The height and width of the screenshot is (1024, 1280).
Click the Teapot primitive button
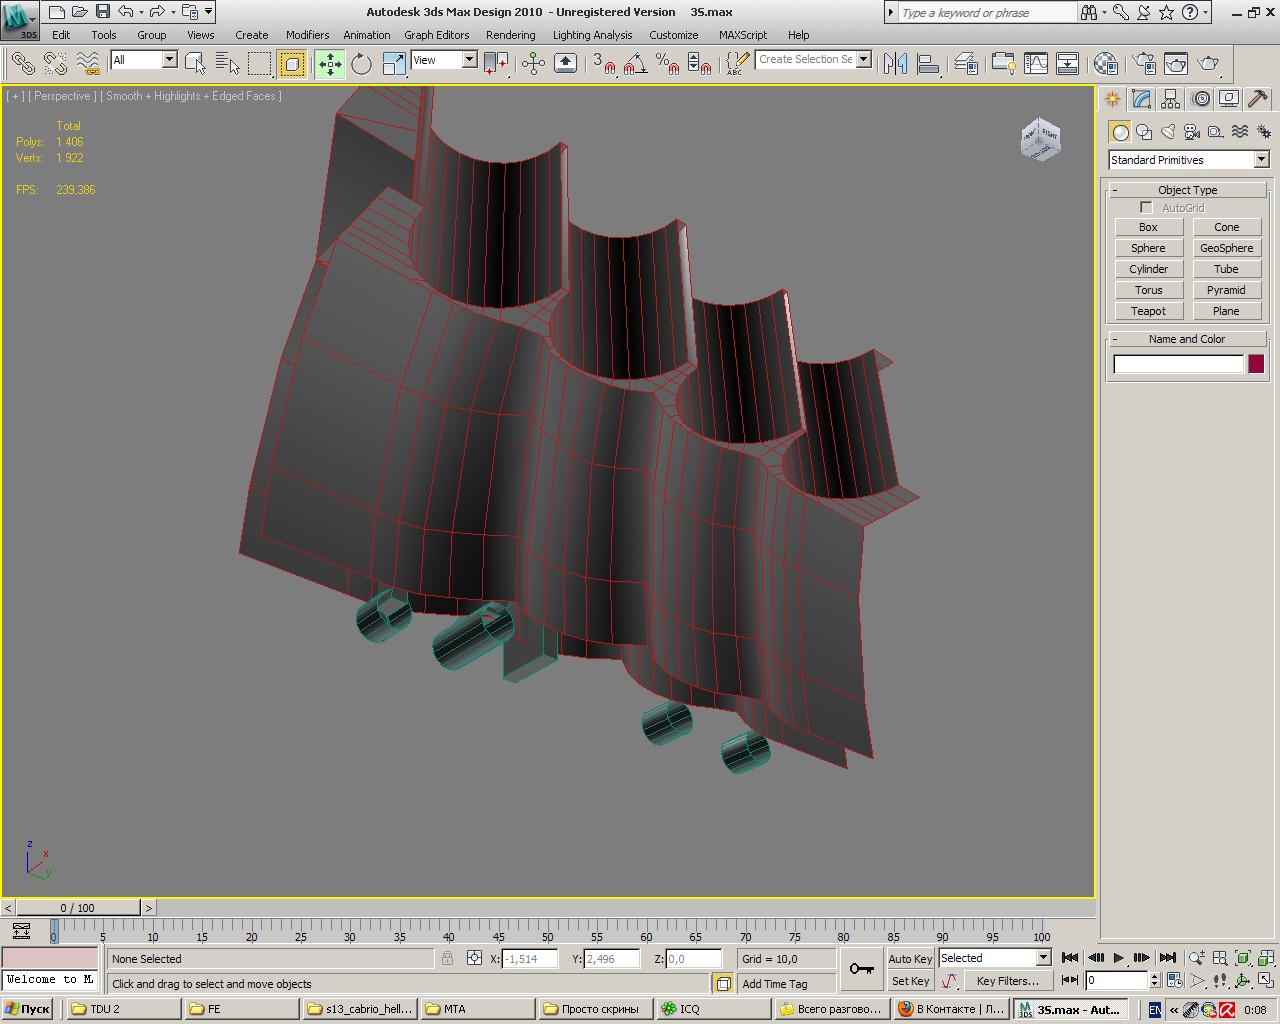pyautogui.click(x=1148, y=311)
